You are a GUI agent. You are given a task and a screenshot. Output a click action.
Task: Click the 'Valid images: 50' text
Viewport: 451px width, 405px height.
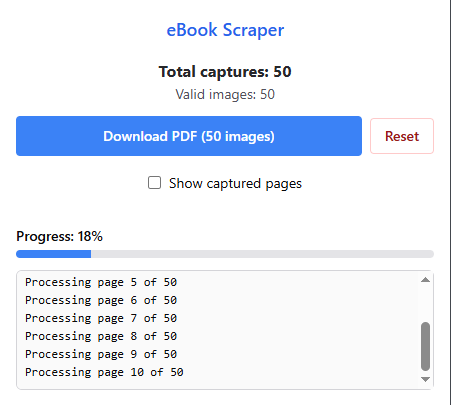point(225,94)
